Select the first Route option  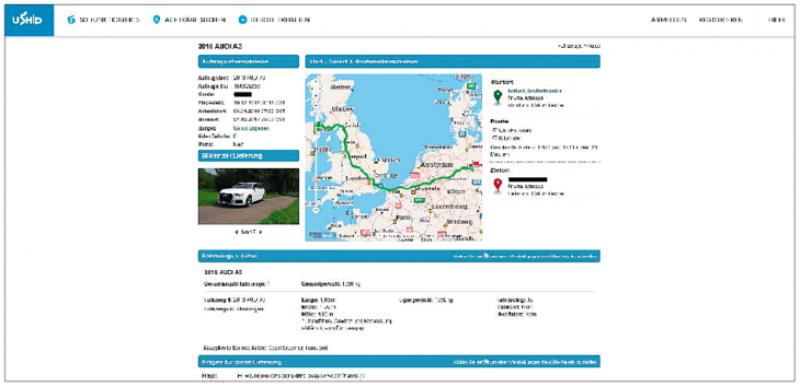pos(494,131)
